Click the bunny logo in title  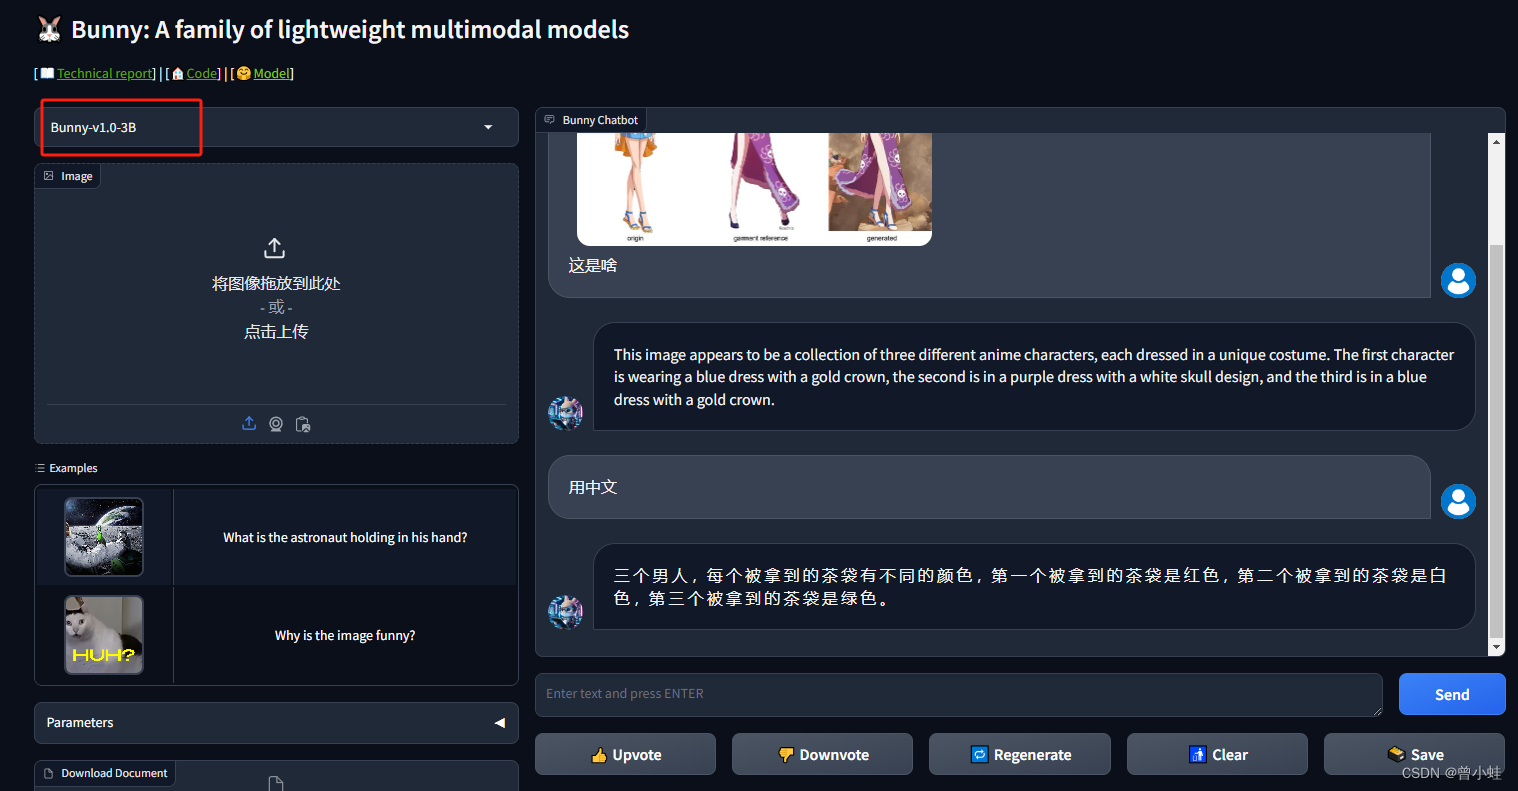click(x=49, y=30)
